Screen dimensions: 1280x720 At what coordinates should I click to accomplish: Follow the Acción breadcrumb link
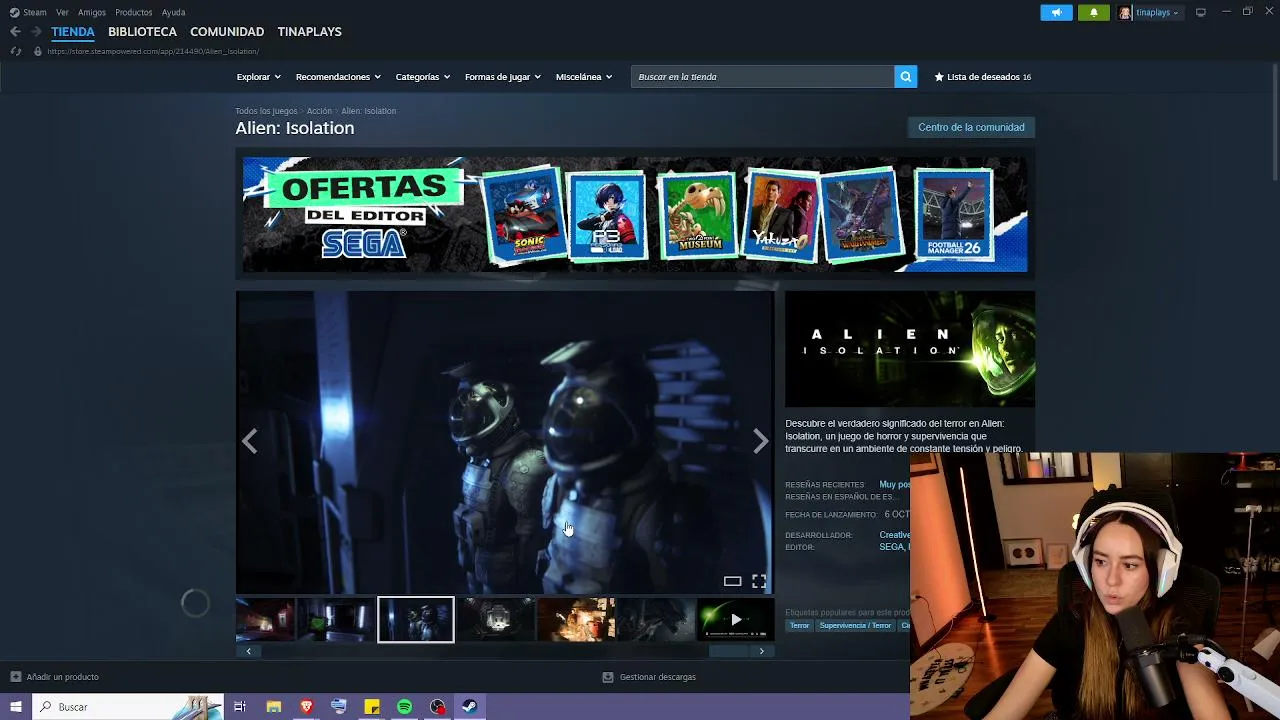[x=319, y=111]
